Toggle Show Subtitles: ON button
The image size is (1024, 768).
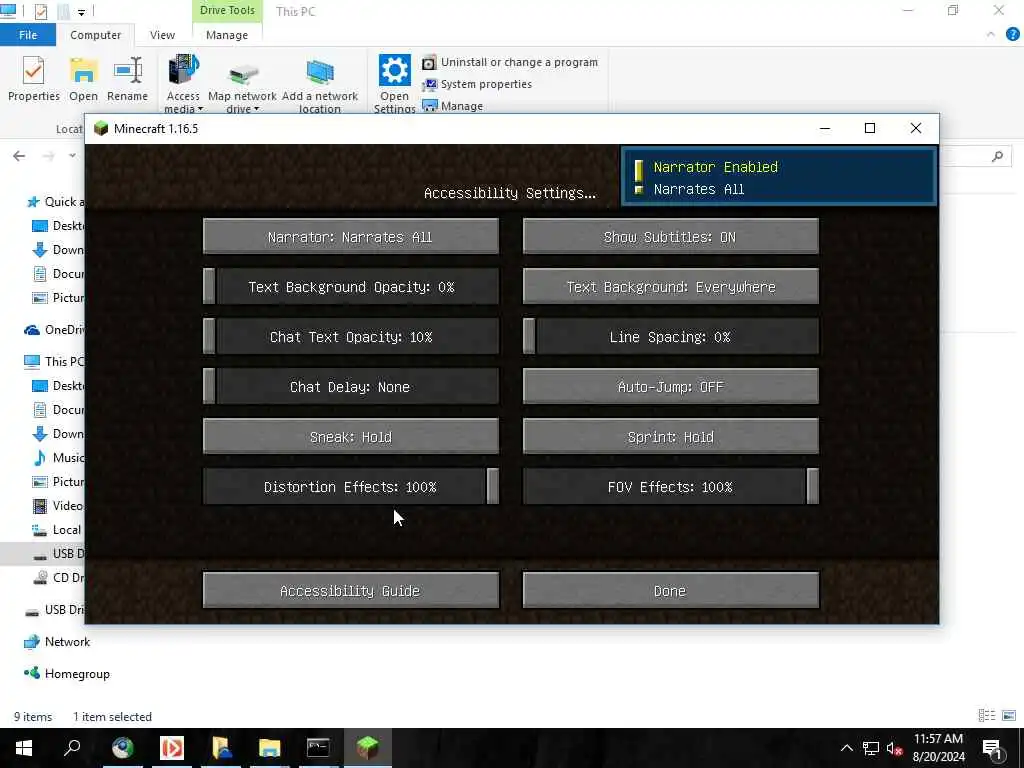point(670,236)
